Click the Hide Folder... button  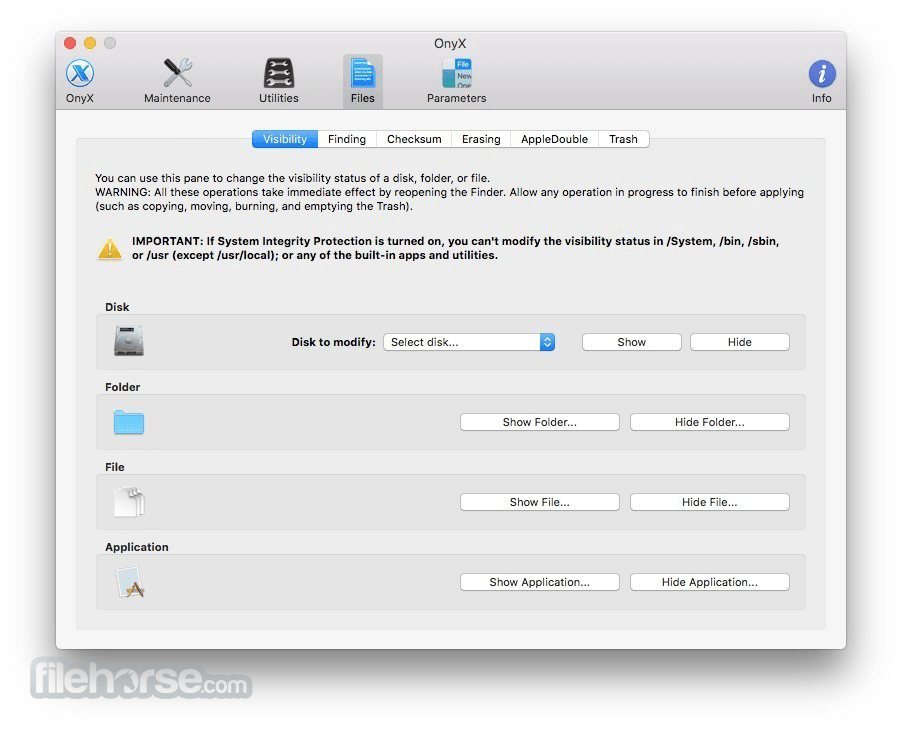tap(710, 422)
